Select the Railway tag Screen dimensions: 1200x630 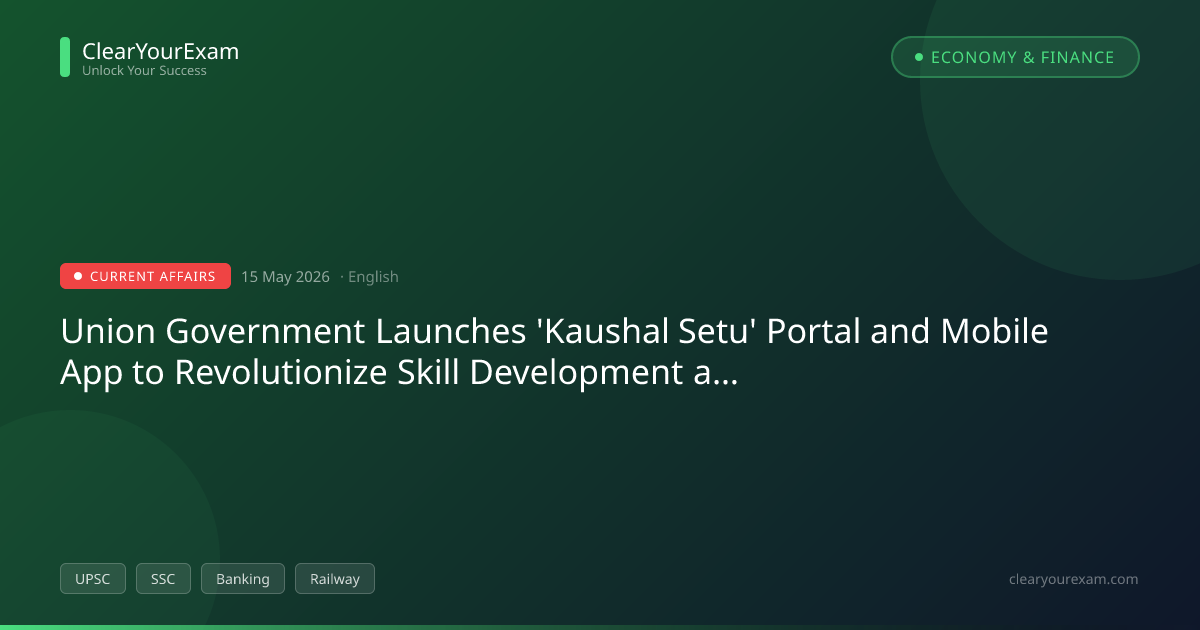click(335, 579)
